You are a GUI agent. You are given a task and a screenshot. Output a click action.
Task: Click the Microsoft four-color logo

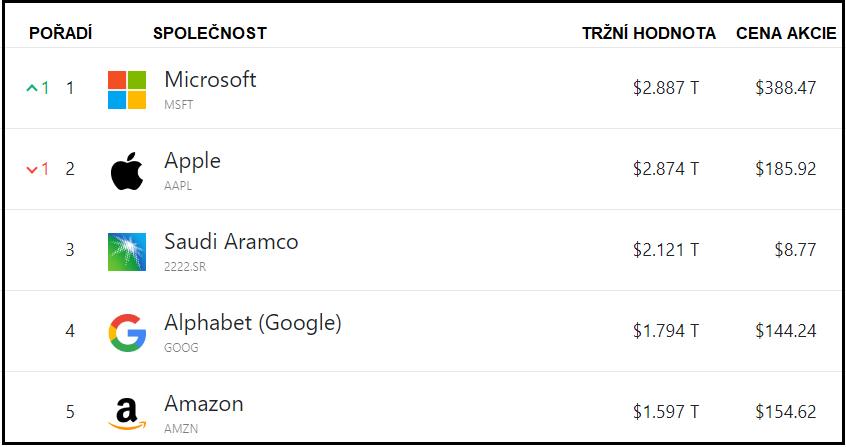click(x=127, y=90)
